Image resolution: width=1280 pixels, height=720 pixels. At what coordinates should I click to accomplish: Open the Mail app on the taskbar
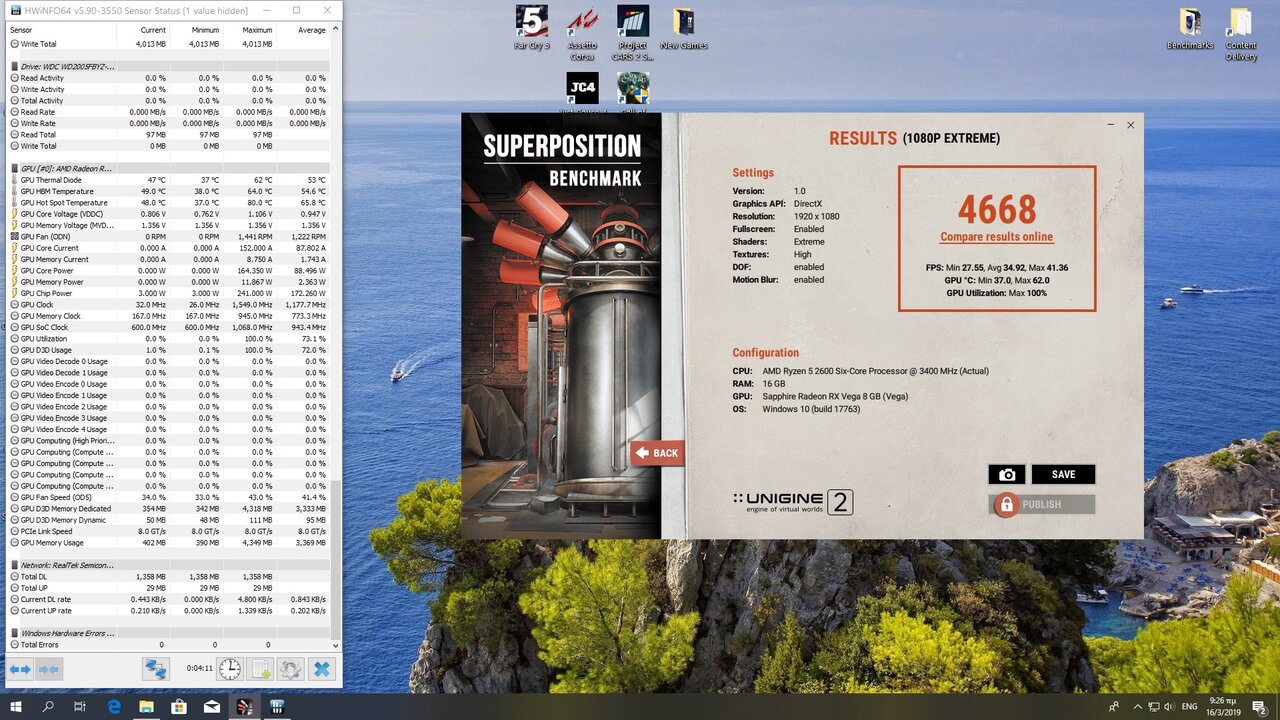tap(211, 707)
